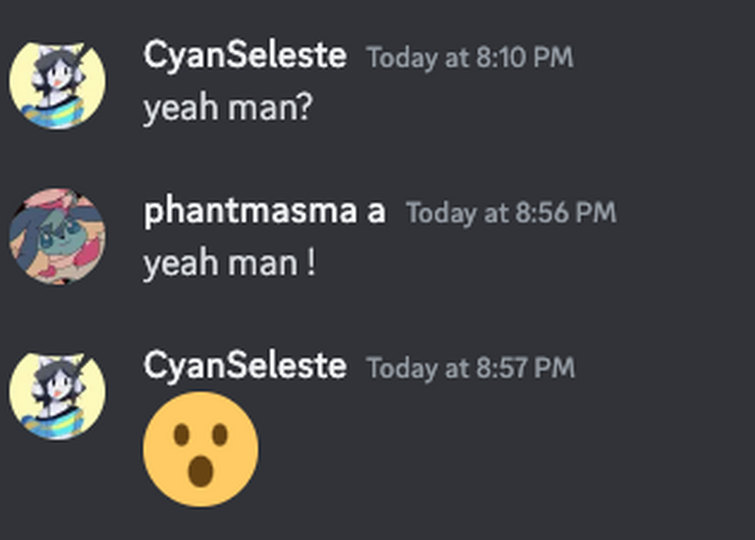
Task: Open CyanSeleste's avatar beside the 8:10 PM message
Action: point(57,85)
